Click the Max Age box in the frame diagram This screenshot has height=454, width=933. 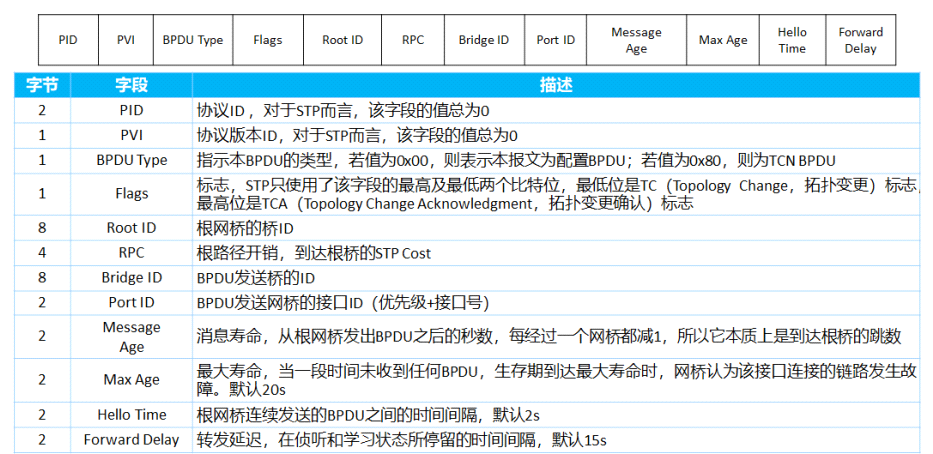coord(723,40)
